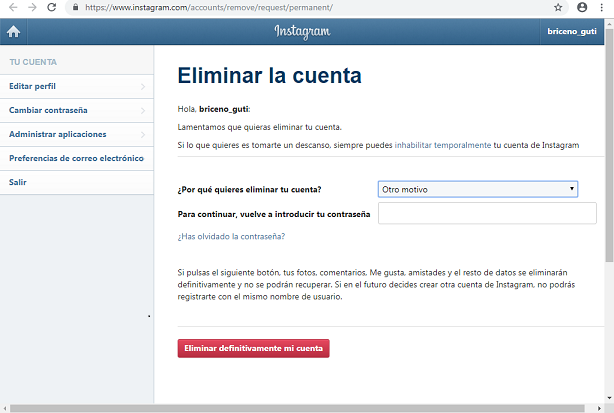Click the chevron next to Cambiar contraseña

click(x=143, y=111)
